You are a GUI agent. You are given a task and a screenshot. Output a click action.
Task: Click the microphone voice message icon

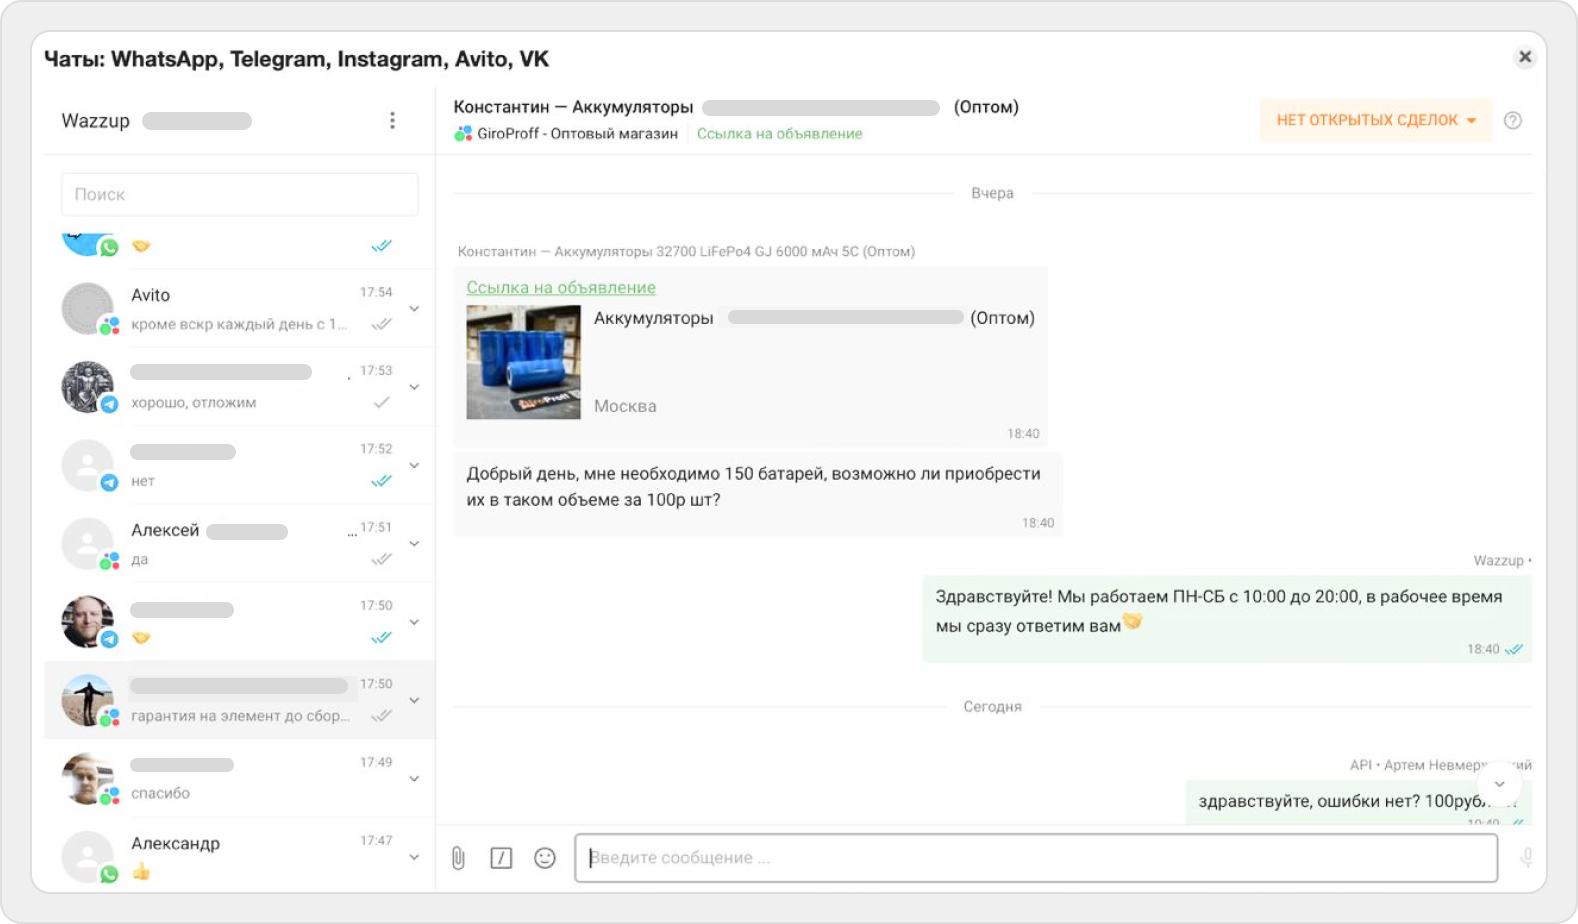click(1526, 858)
